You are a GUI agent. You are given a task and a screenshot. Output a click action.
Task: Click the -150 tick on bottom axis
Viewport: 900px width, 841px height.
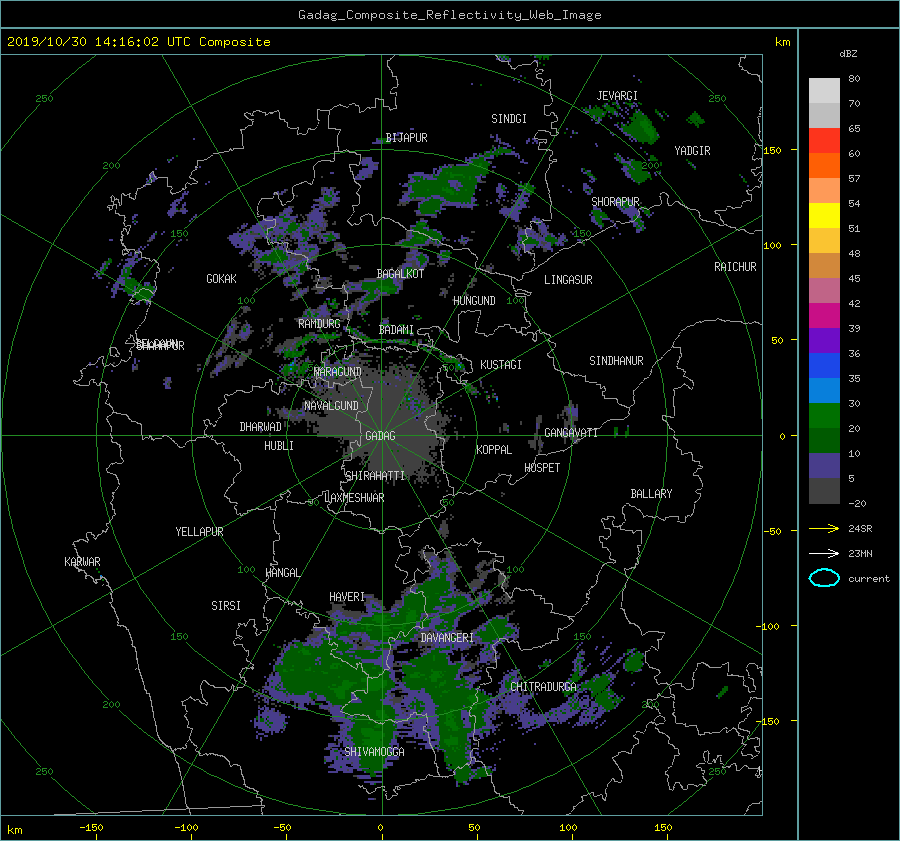coord(91,828)
